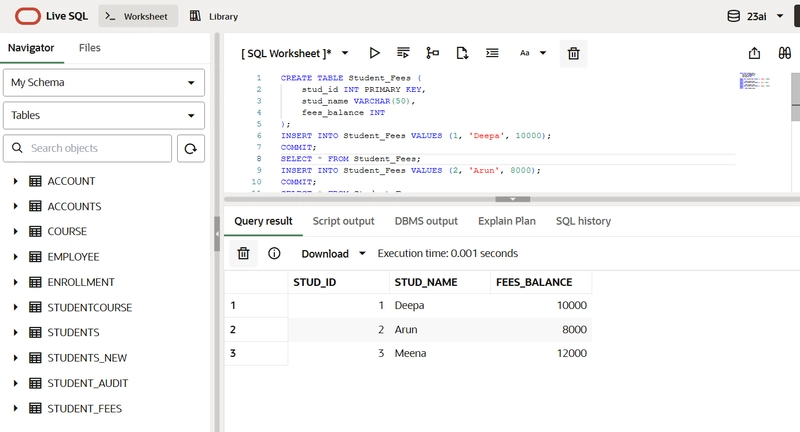The height and width of the screenshot is (432, 800).
Task: Switch to the Script output tab
Action: tap(343, 221)
